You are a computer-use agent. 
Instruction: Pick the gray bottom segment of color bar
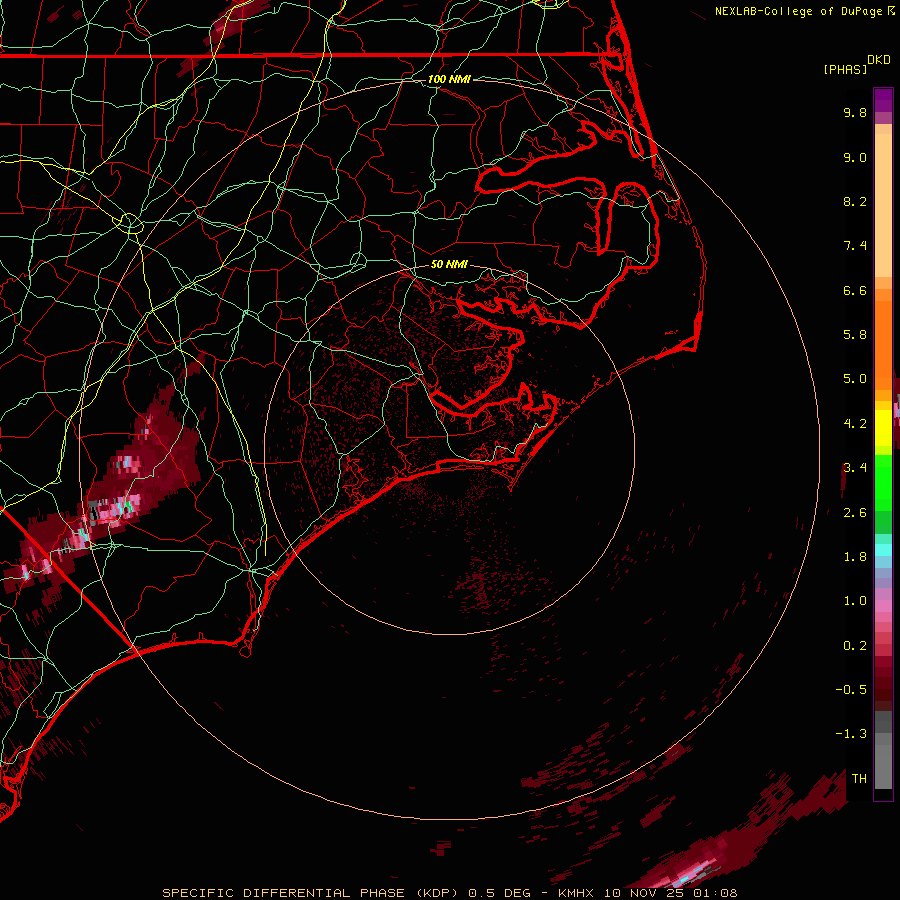(883, 766)
